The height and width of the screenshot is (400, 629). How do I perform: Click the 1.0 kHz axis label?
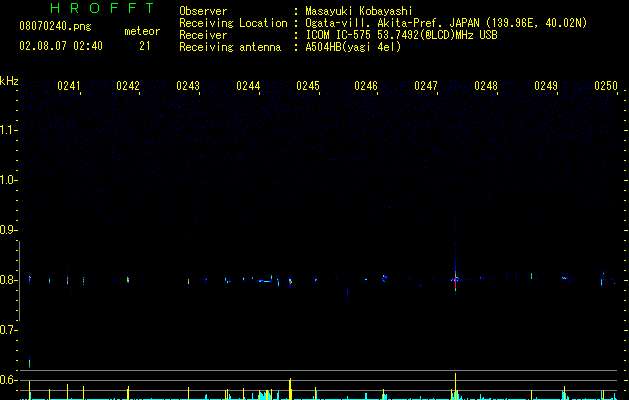[x=8, y=180]
